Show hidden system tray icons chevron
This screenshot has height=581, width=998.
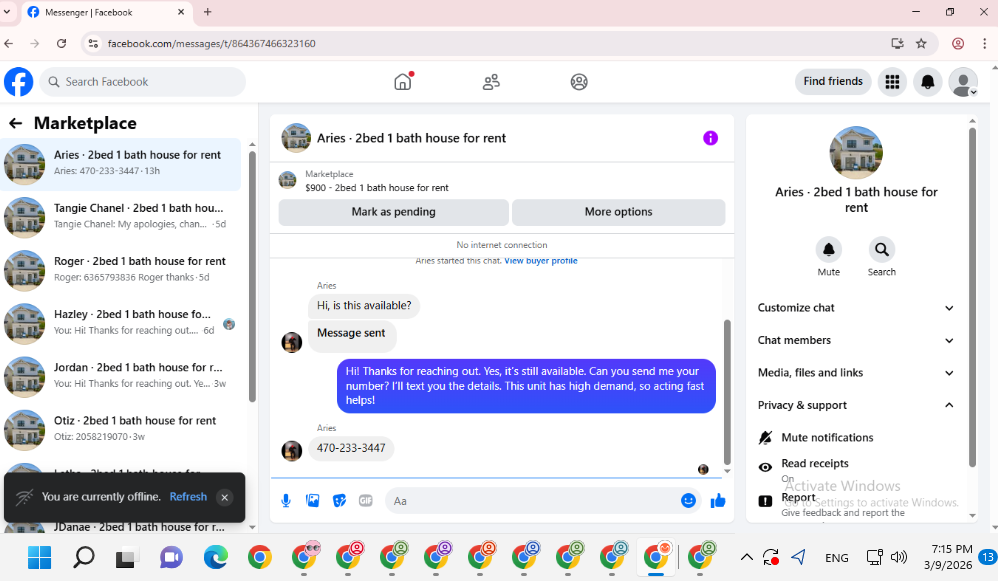tap(747, 557)
